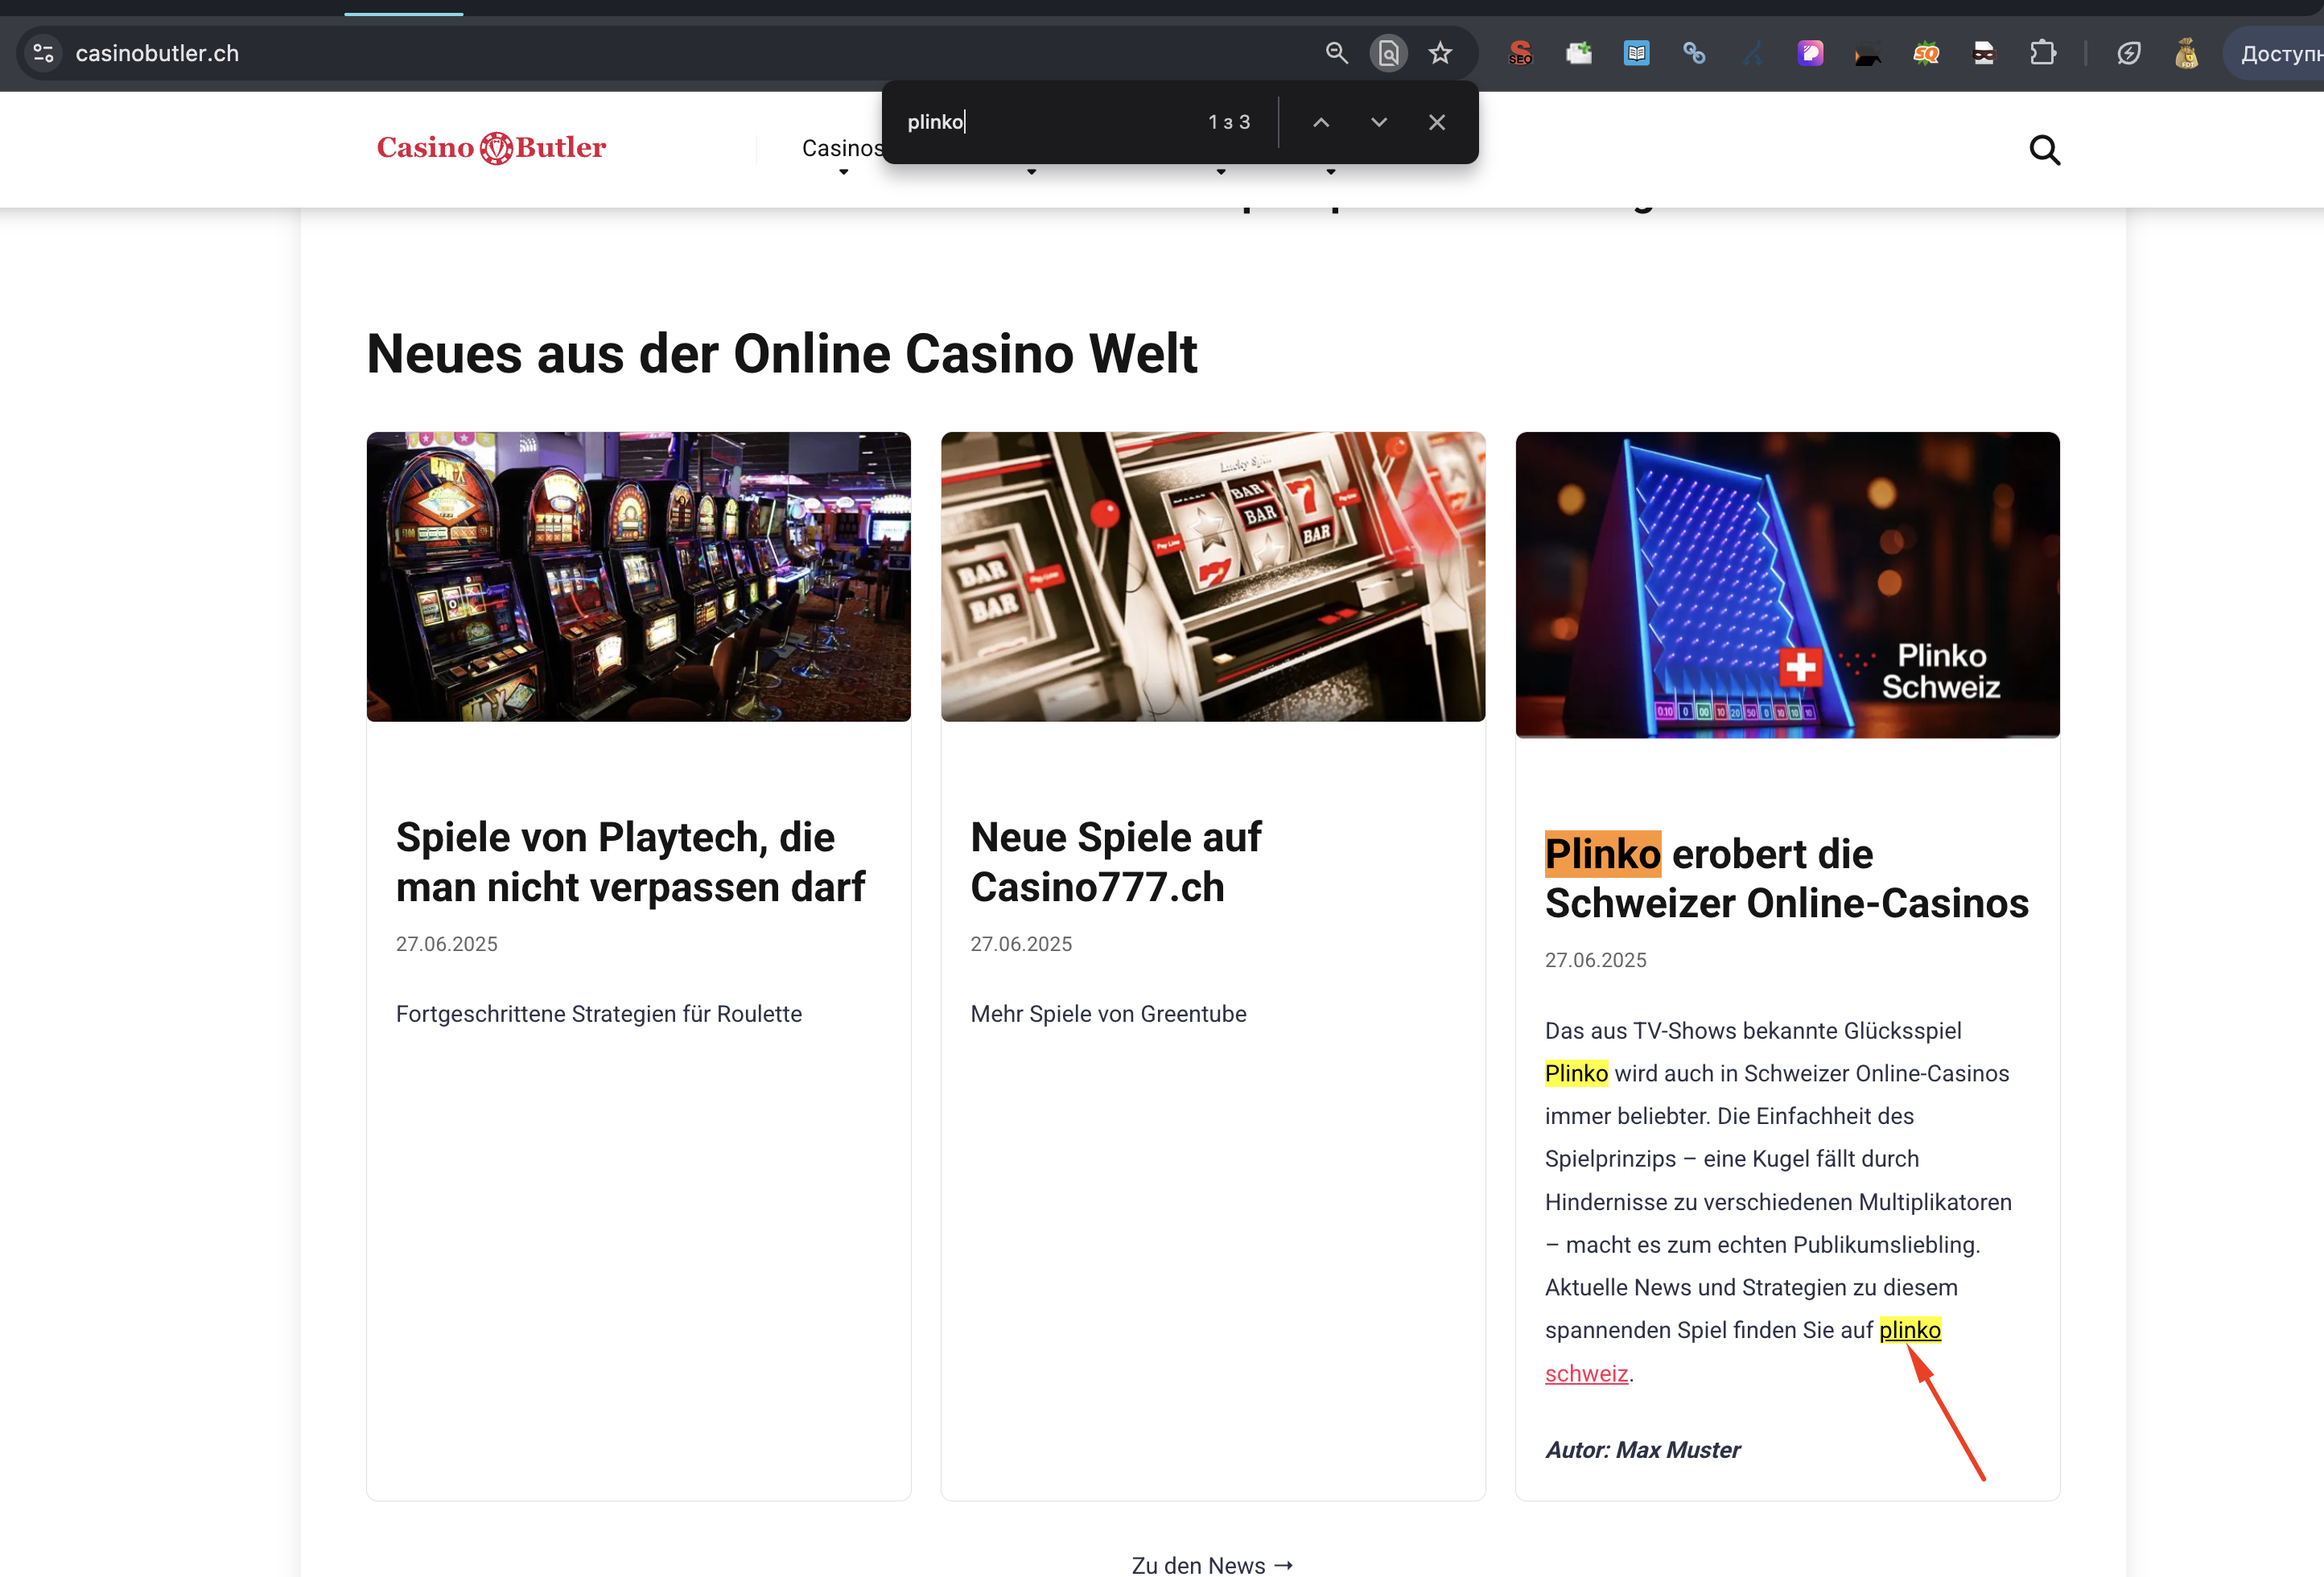Screen dimensions: 2324x1577
Task: Bookmark this page with the star icon
Action: point(1440,53)
